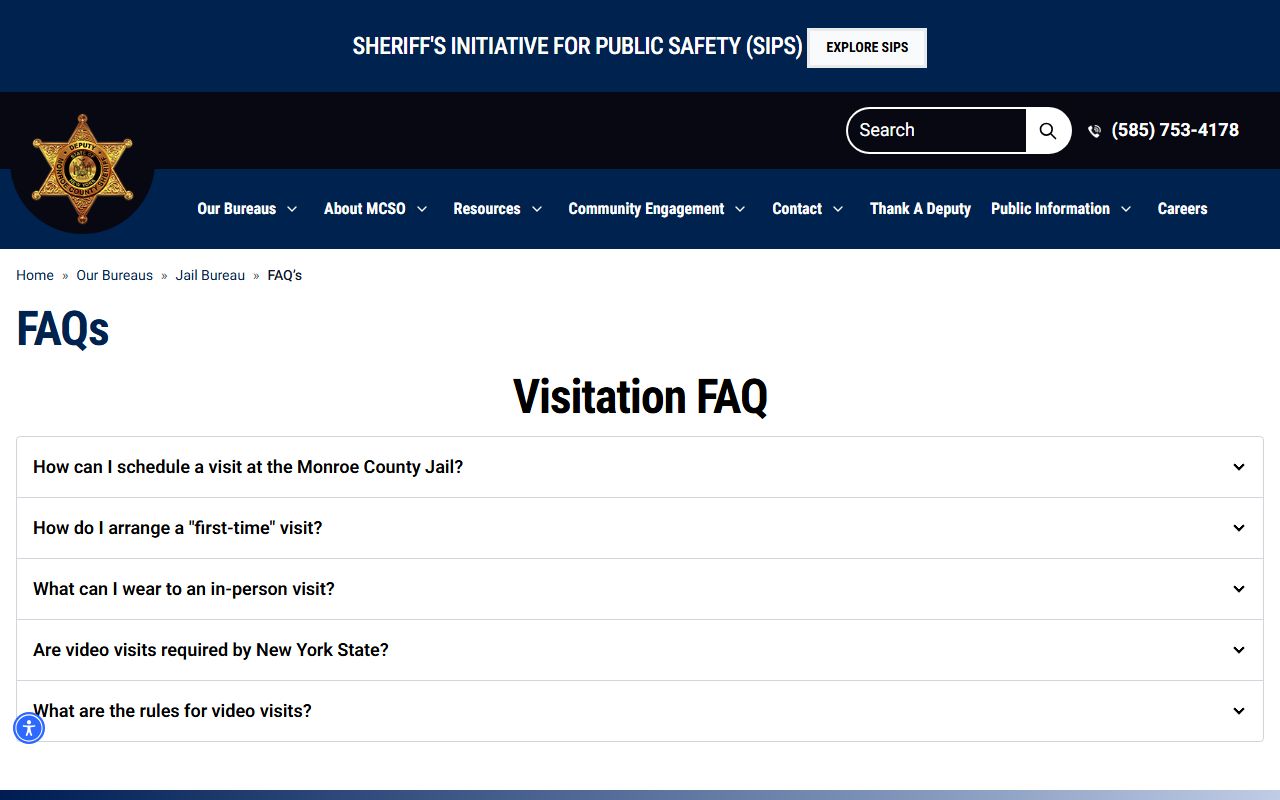Screen dimensions: 1280x800
Task: Expand chevron for video visits required question
Action: (x=1239, y=650)
